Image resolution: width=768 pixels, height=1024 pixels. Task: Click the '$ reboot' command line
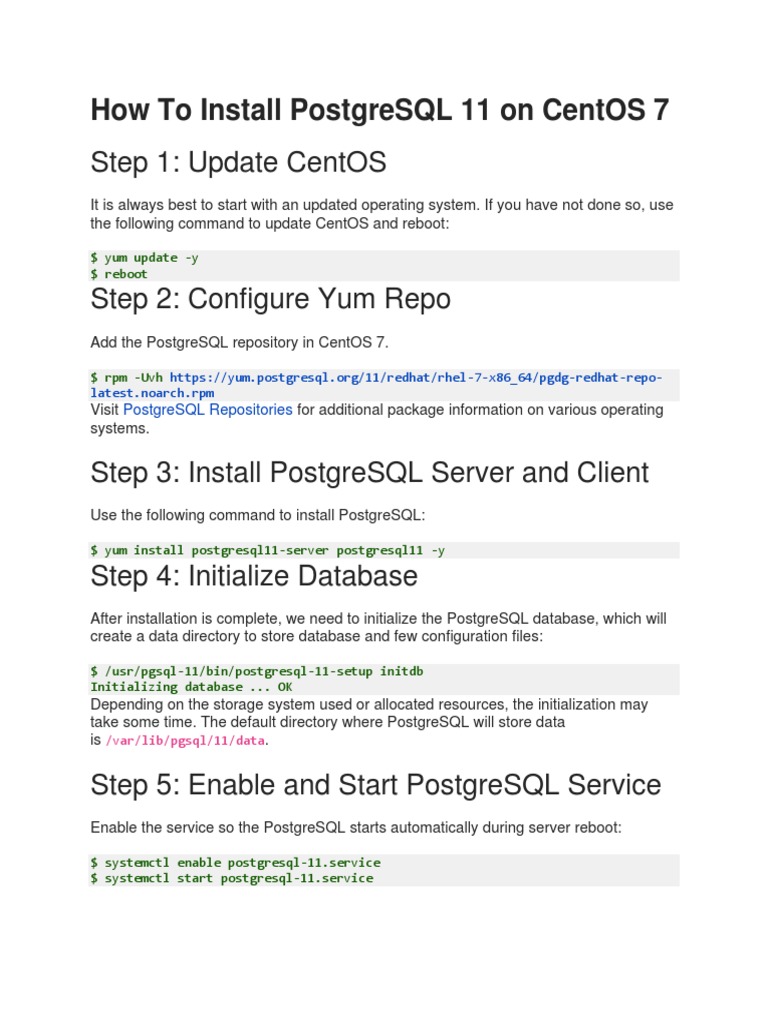[x=119, y=274]
